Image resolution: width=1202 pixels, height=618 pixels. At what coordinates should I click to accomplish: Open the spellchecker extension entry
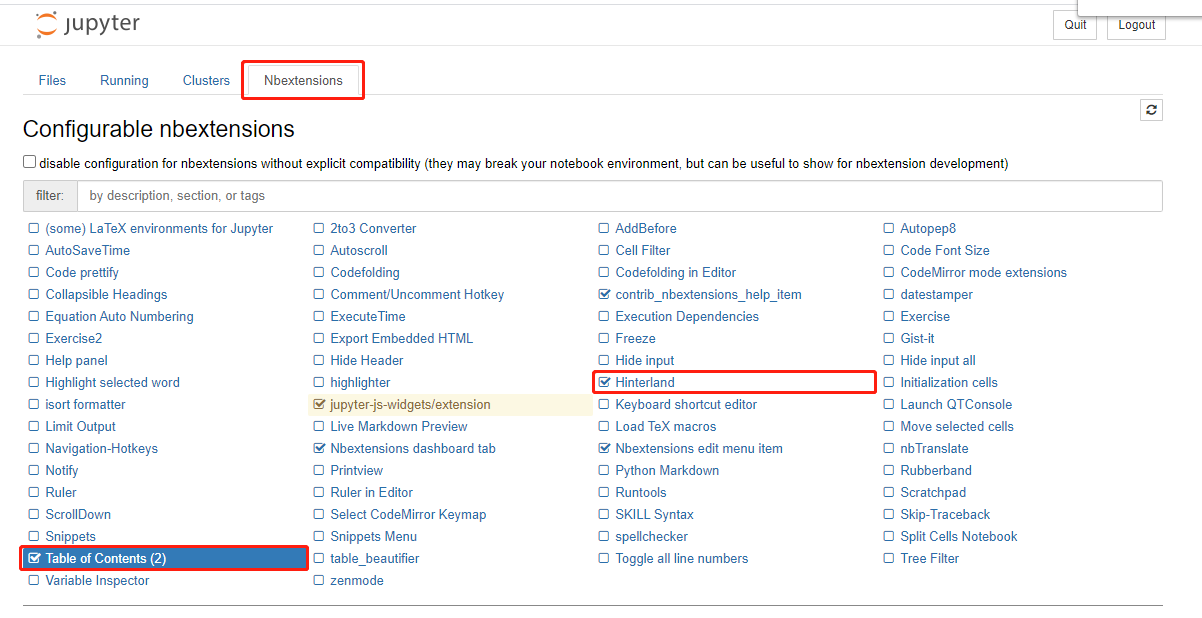(651, 537)
